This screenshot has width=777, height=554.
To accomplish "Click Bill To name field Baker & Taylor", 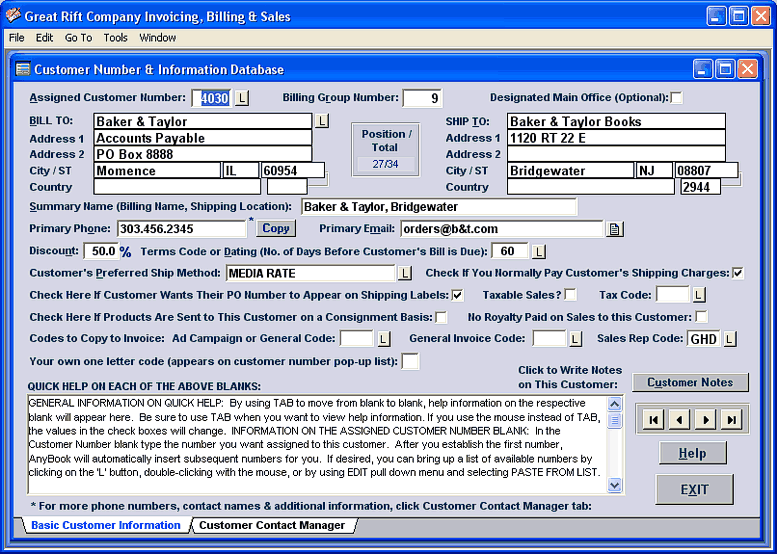I will pyautogui.click(x=203, y=121).
